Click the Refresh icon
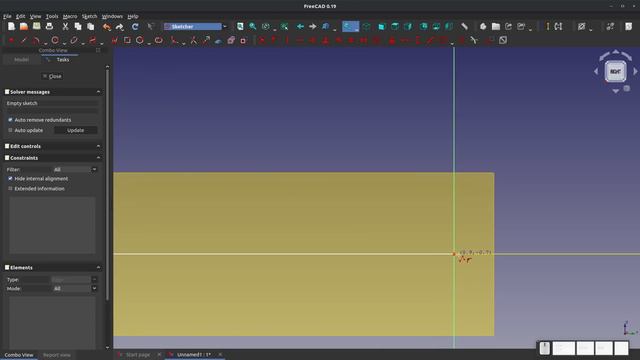Screen dimensions: 640x360 pos(135,27)
